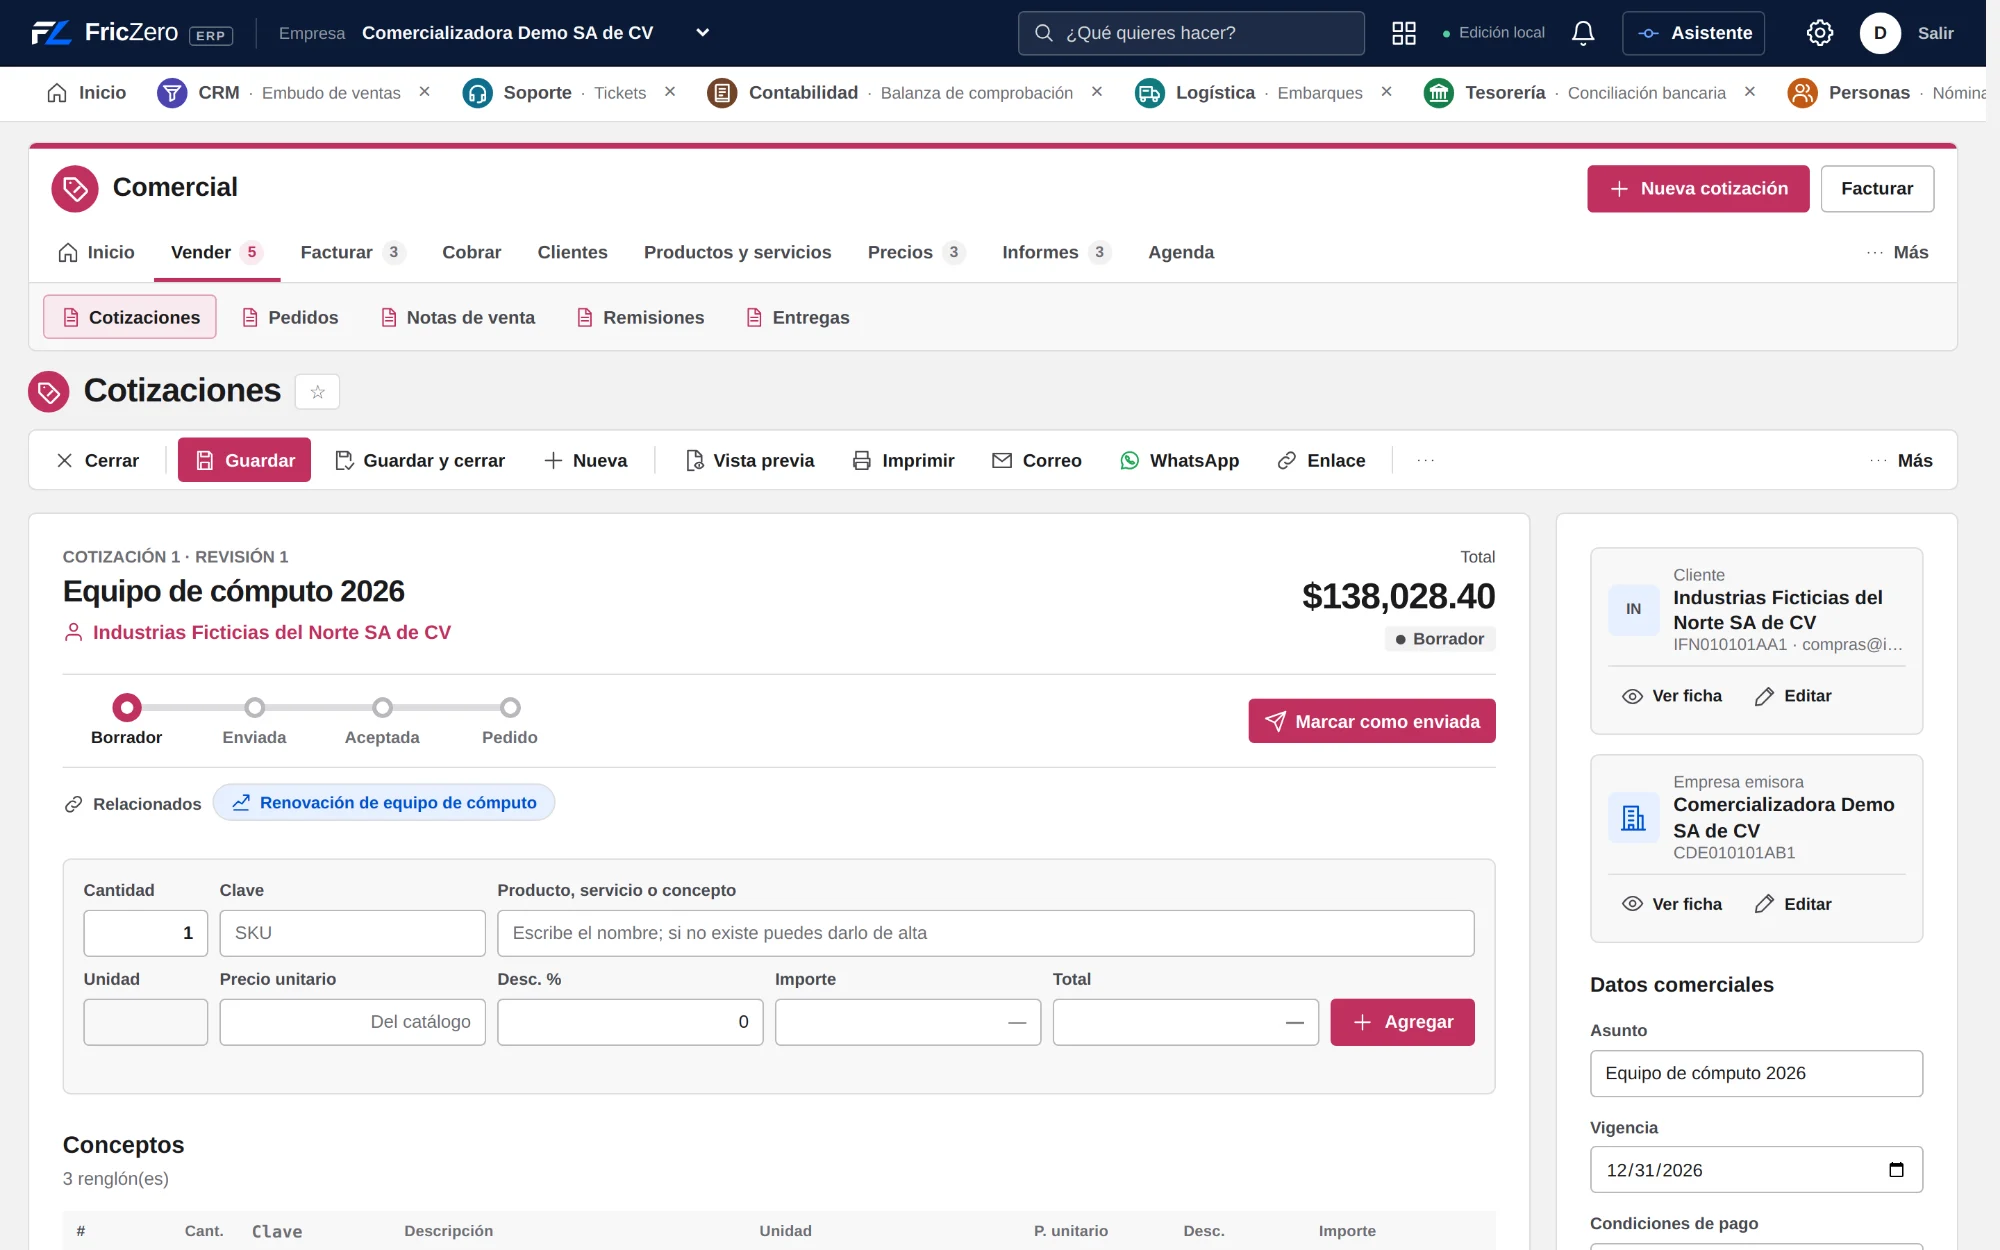Open the Facturar tab in Comercial
This screenshot has width=2000, height=1250.
pos(352,252)
